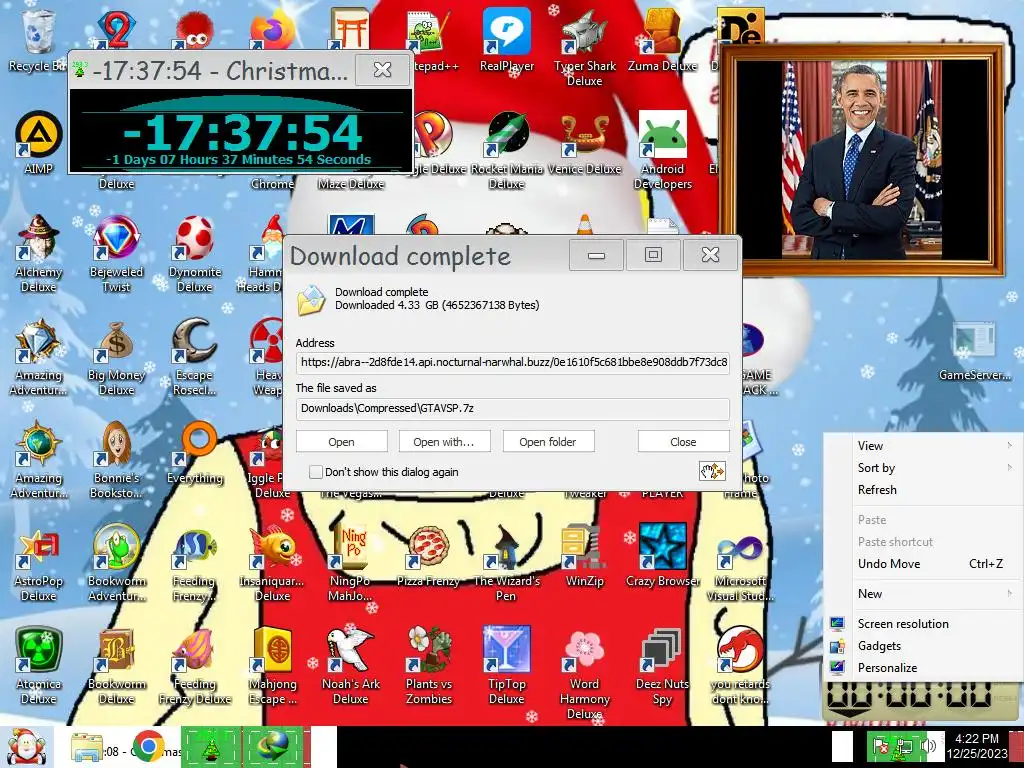The height and width of the screenshot is (768, 1024).
Task: Click the Pizza Frenzy icon
Action: (428, 555)
